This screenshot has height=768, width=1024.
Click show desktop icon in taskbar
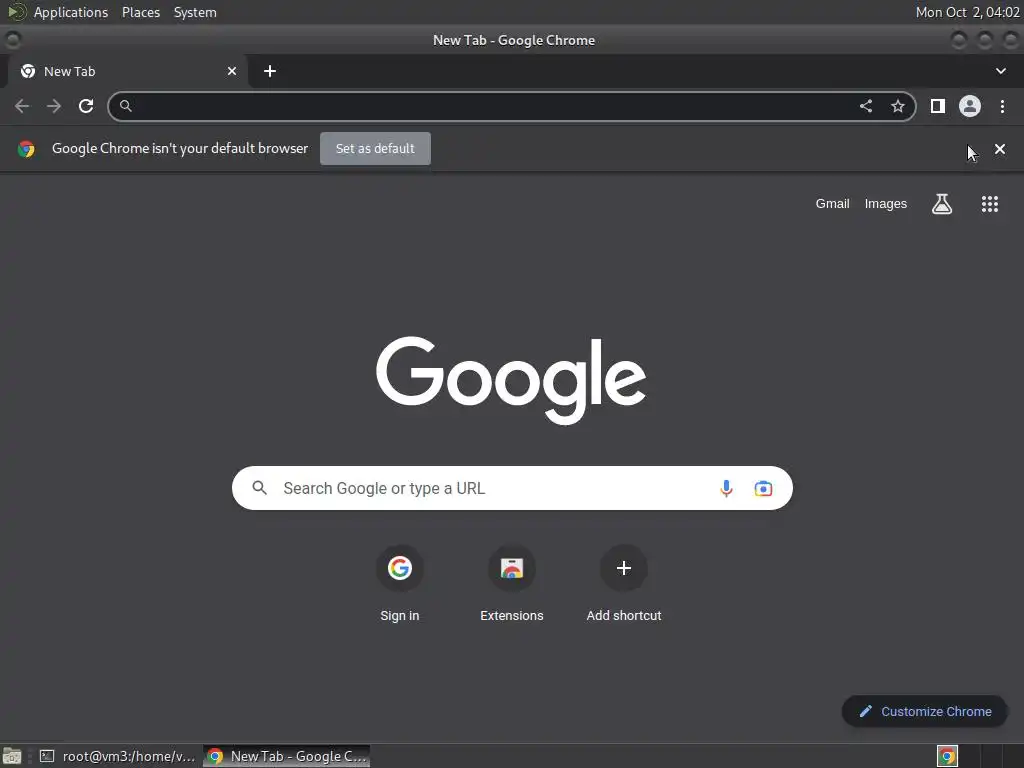pyautogui.click(x=12, y=756)
